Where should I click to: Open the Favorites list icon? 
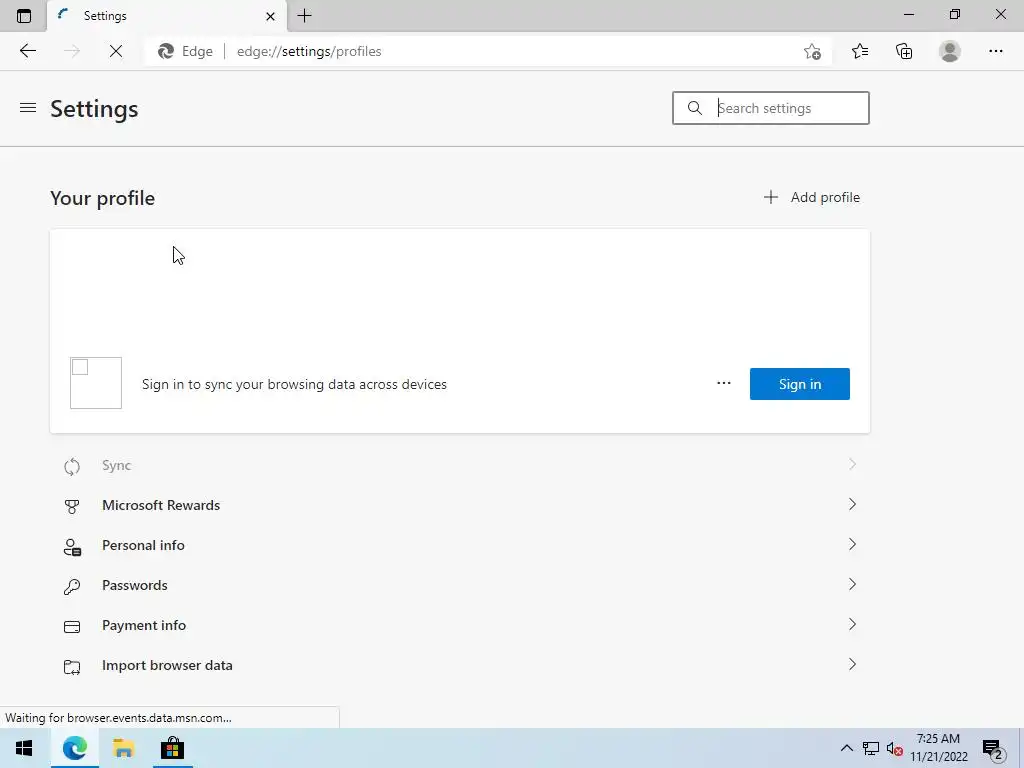(x=859, y=51)
